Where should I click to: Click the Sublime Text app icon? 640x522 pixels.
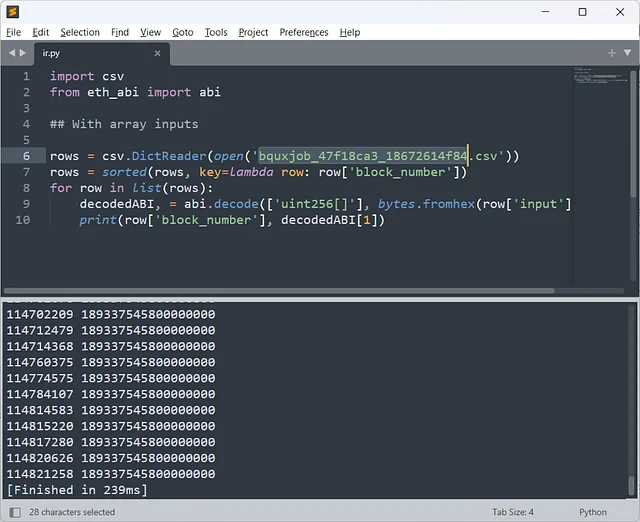point(12,12)
